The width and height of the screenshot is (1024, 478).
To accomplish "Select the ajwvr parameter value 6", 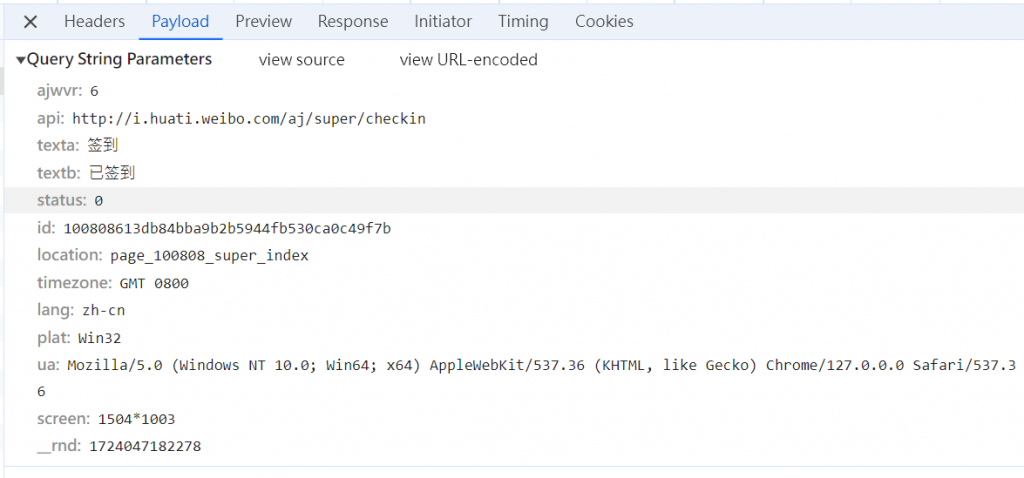I will point(94,91).
